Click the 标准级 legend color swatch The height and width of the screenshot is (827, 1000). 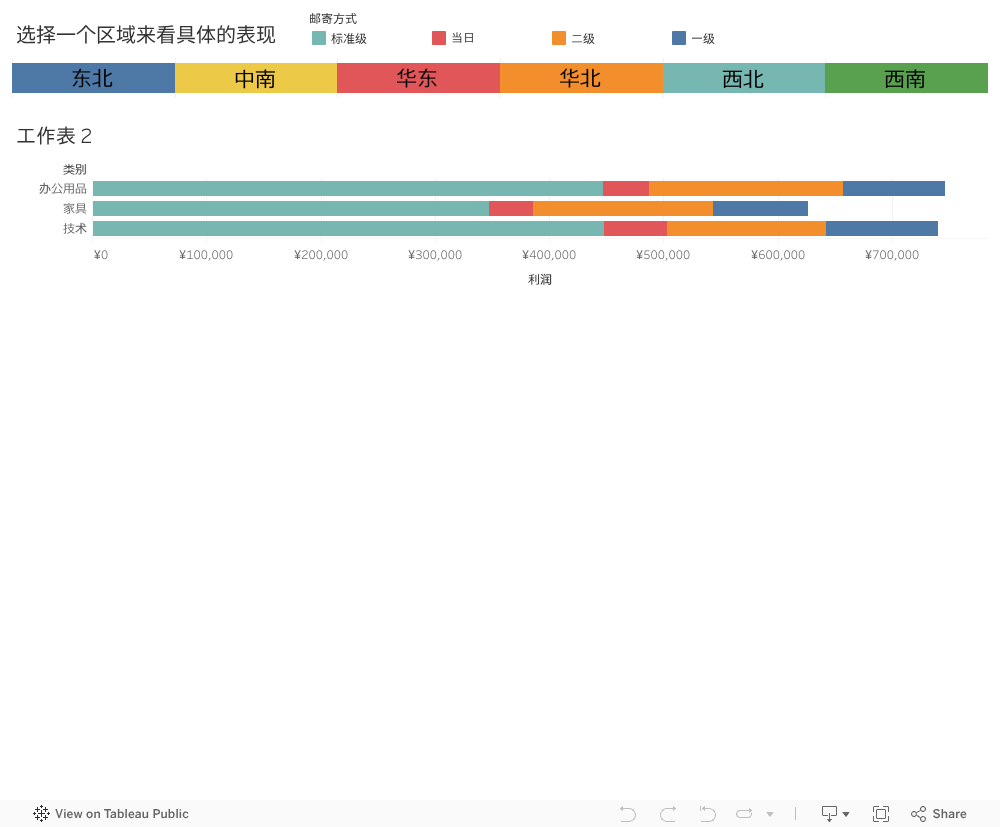[x=319, y=38]
